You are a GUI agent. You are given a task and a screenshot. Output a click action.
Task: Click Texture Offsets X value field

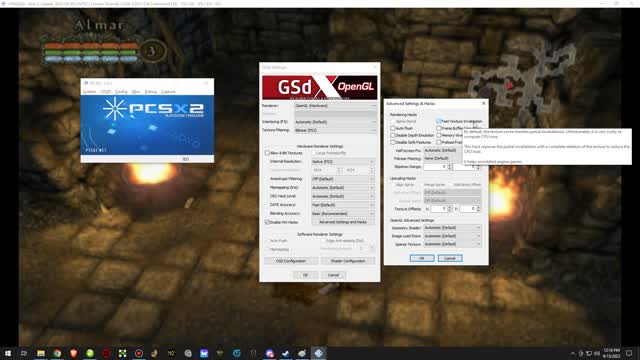click(x=439, y=209)
